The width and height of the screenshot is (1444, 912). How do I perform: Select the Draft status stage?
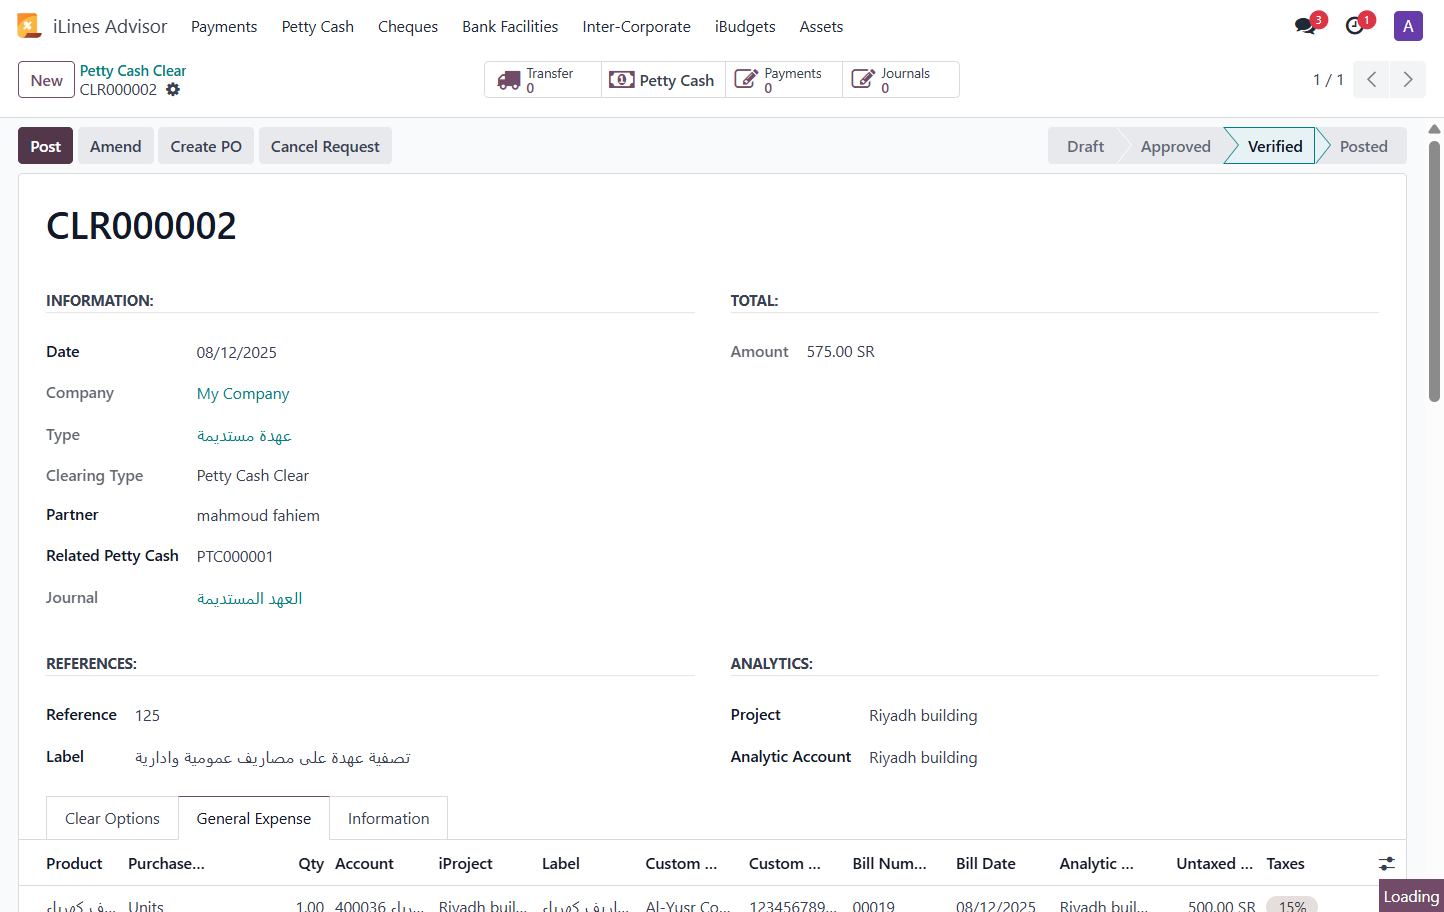click(1085, 146)
